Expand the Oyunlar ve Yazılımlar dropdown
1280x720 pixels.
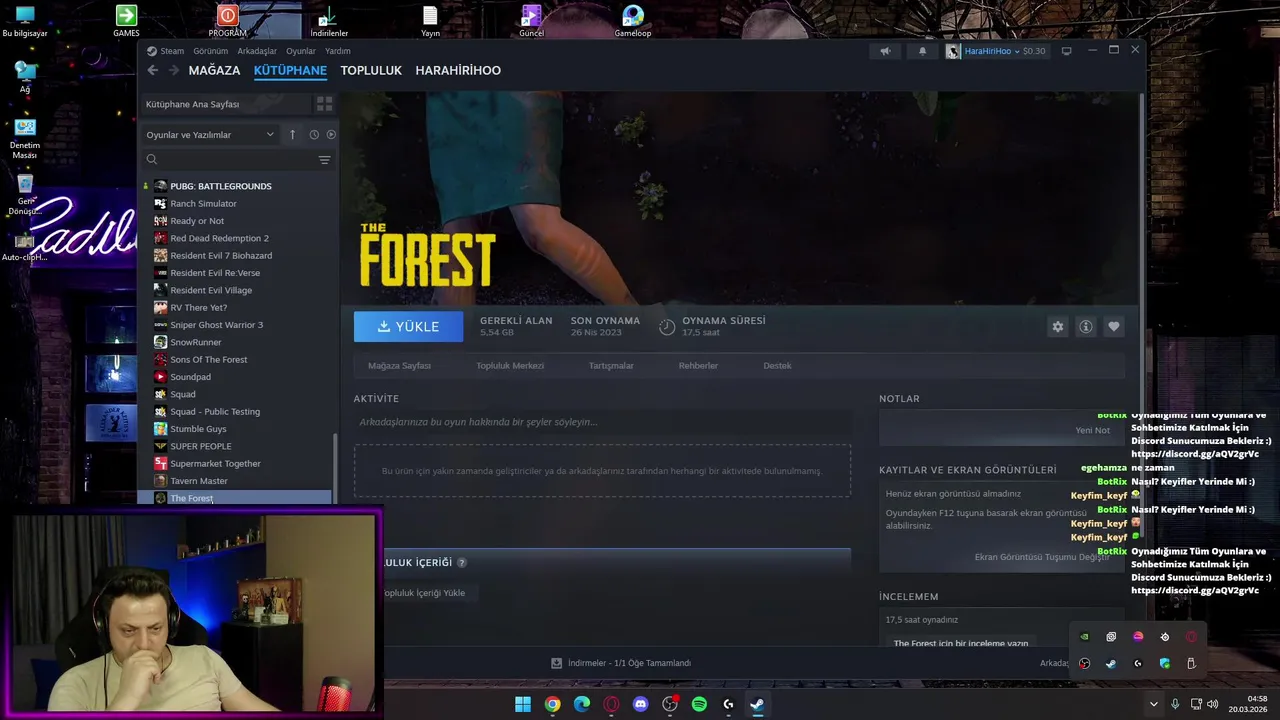pyautogui.click(x=210, y=134)
